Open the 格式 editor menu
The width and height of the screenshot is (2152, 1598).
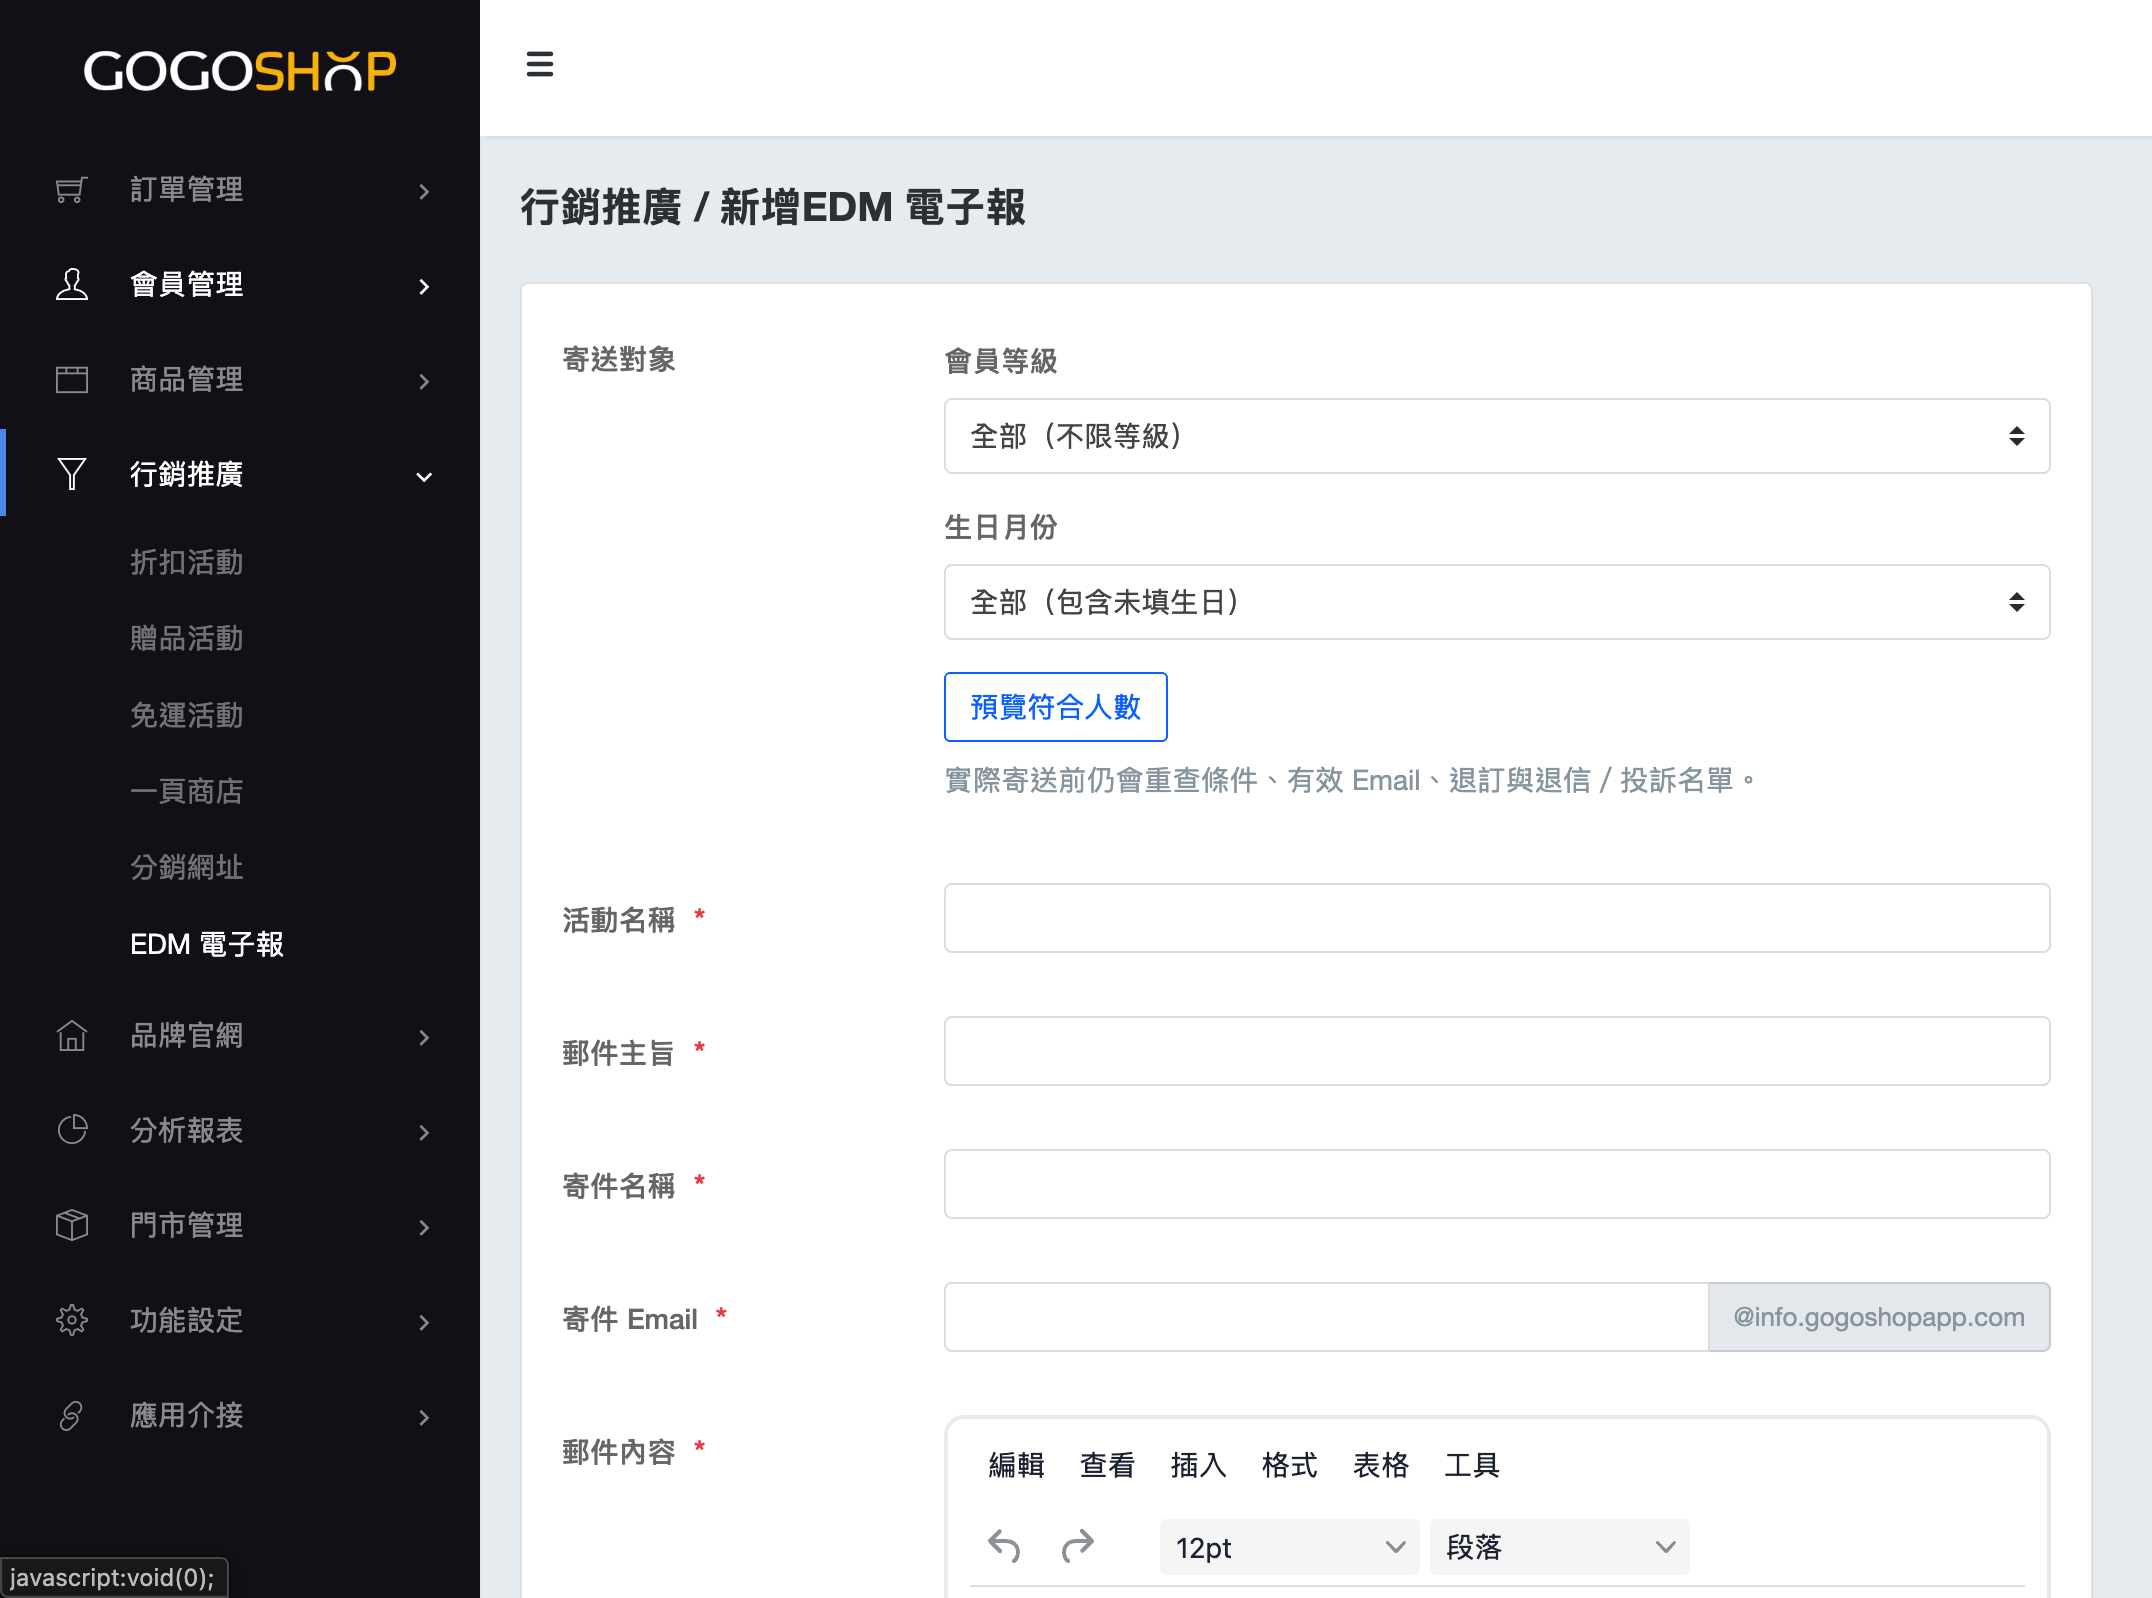[1289, 1465]
